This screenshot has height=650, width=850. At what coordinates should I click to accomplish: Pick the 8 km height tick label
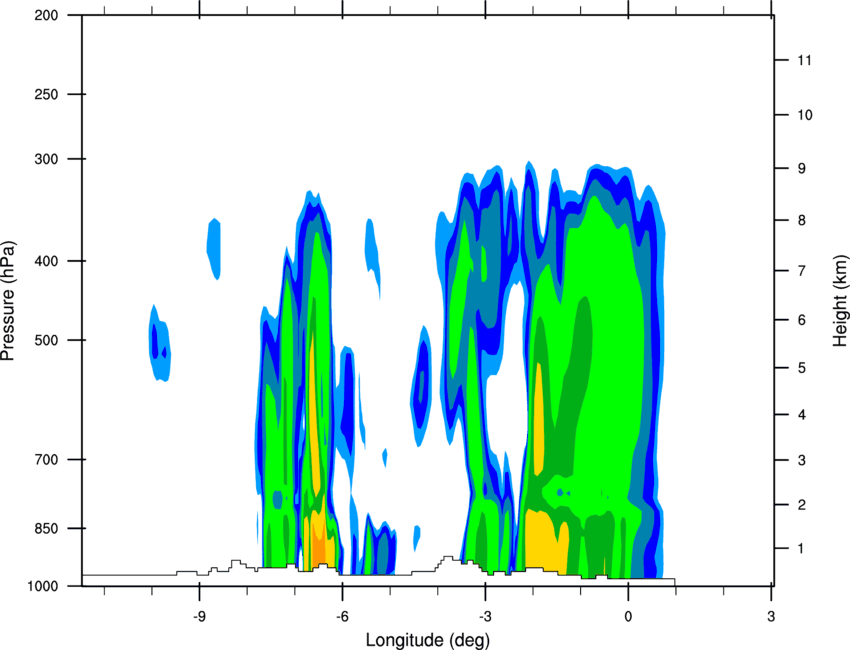802,220
